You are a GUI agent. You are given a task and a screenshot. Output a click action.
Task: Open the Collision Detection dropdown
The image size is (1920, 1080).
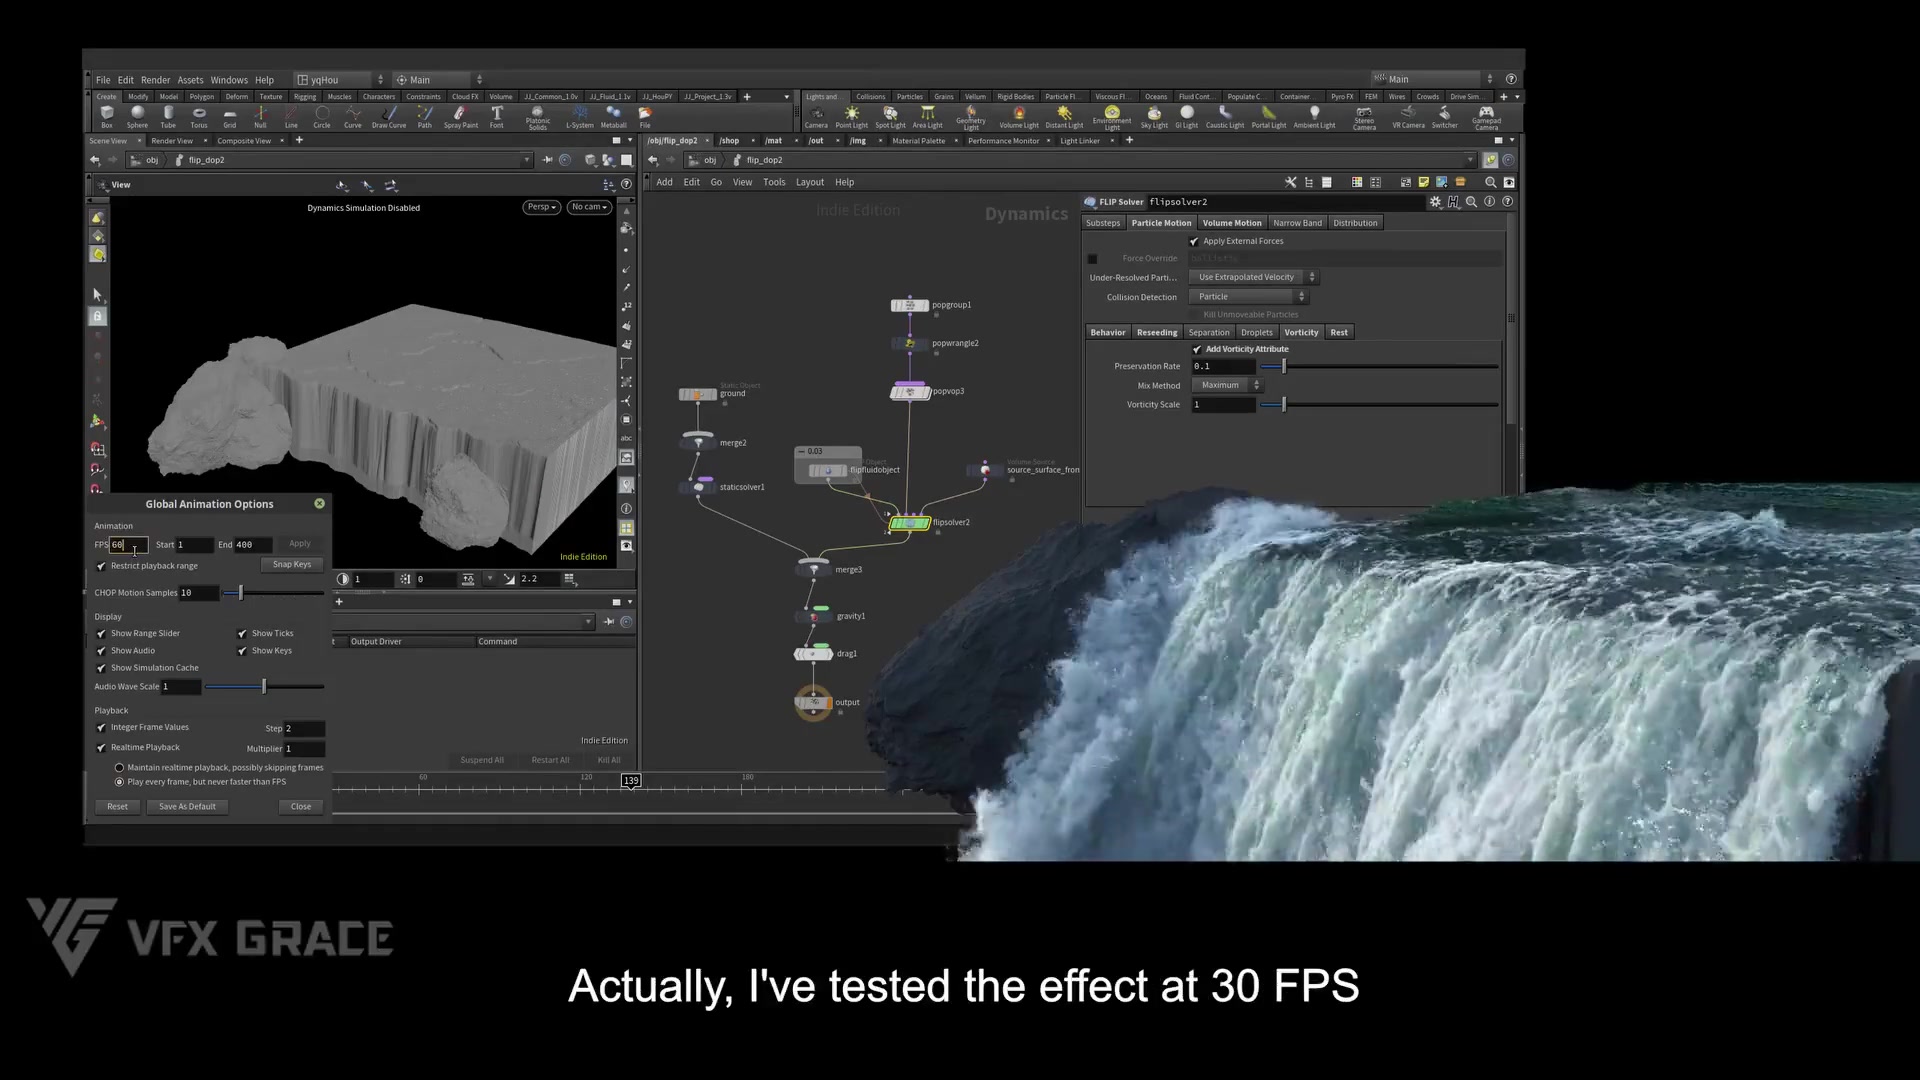coord(1248,296)
